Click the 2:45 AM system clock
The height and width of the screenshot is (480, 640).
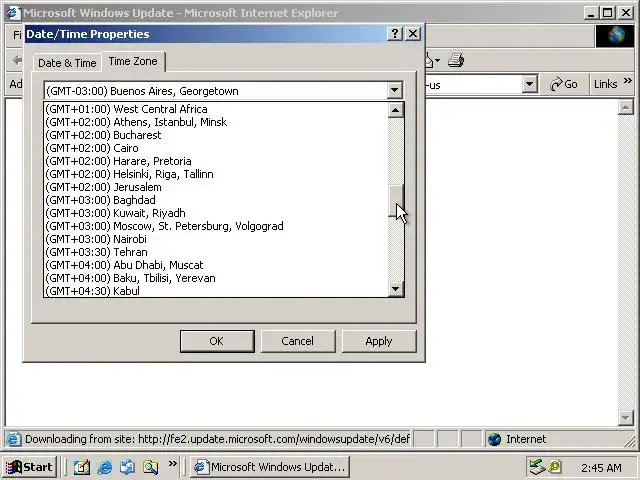click(x=601, y=468)
